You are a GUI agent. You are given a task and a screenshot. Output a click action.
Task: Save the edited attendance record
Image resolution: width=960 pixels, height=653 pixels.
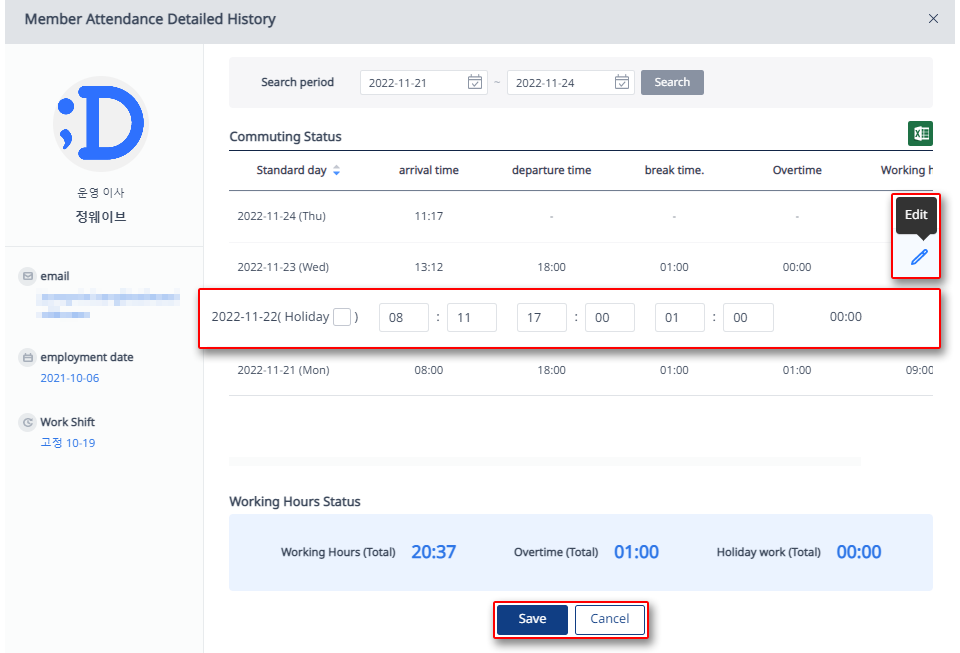point(531,619)
